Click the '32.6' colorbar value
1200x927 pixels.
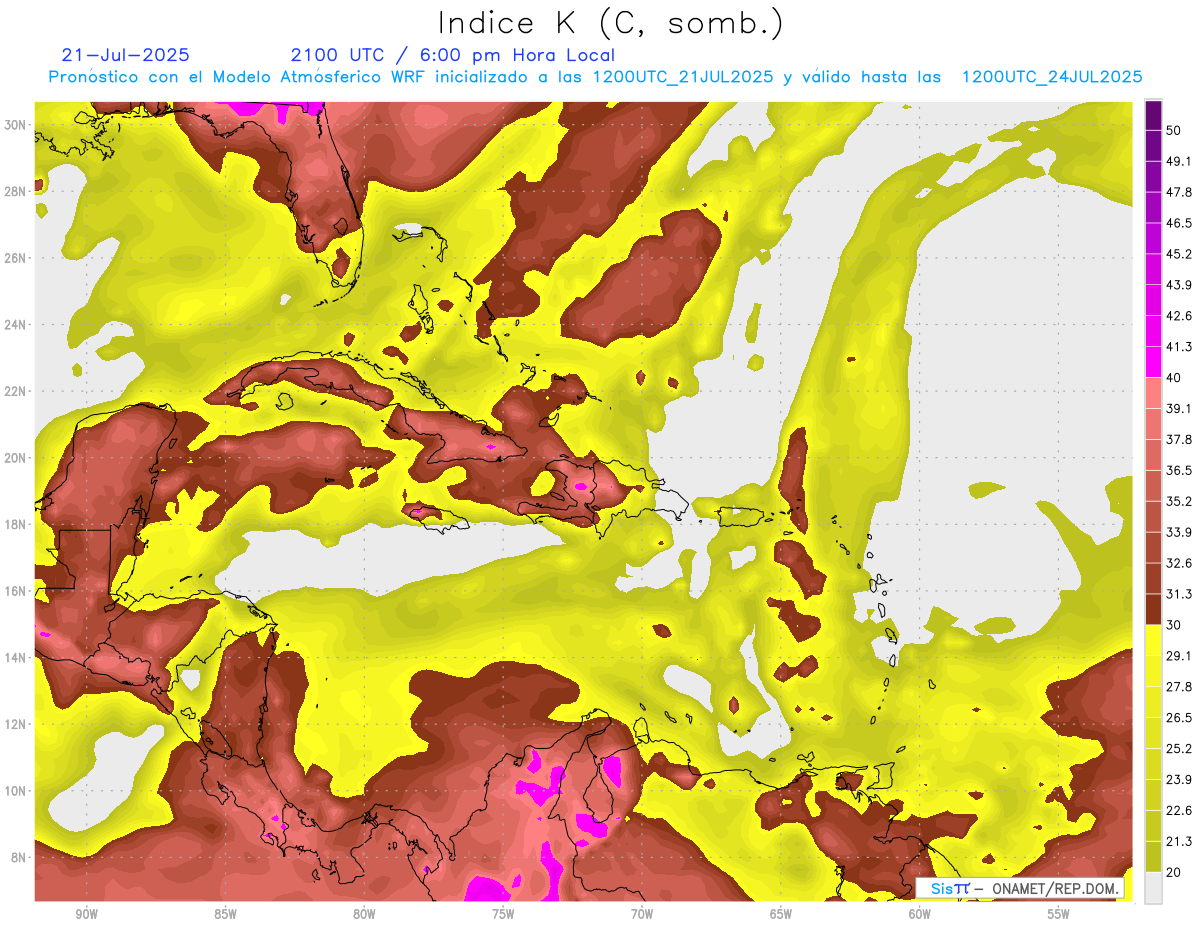click(1179, 563)
